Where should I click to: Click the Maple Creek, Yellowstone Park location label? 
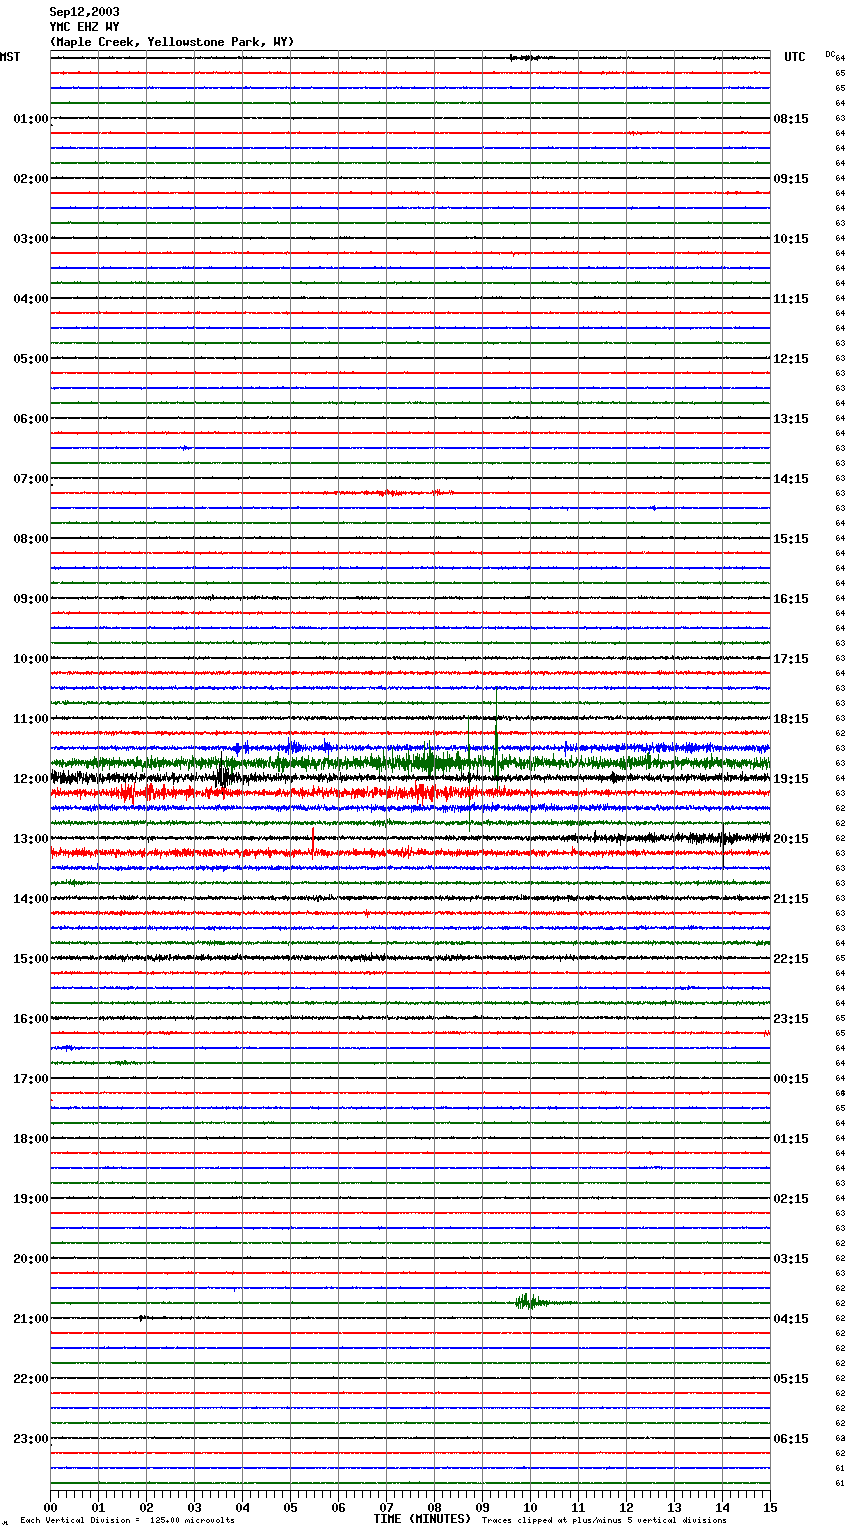[172, 42]
